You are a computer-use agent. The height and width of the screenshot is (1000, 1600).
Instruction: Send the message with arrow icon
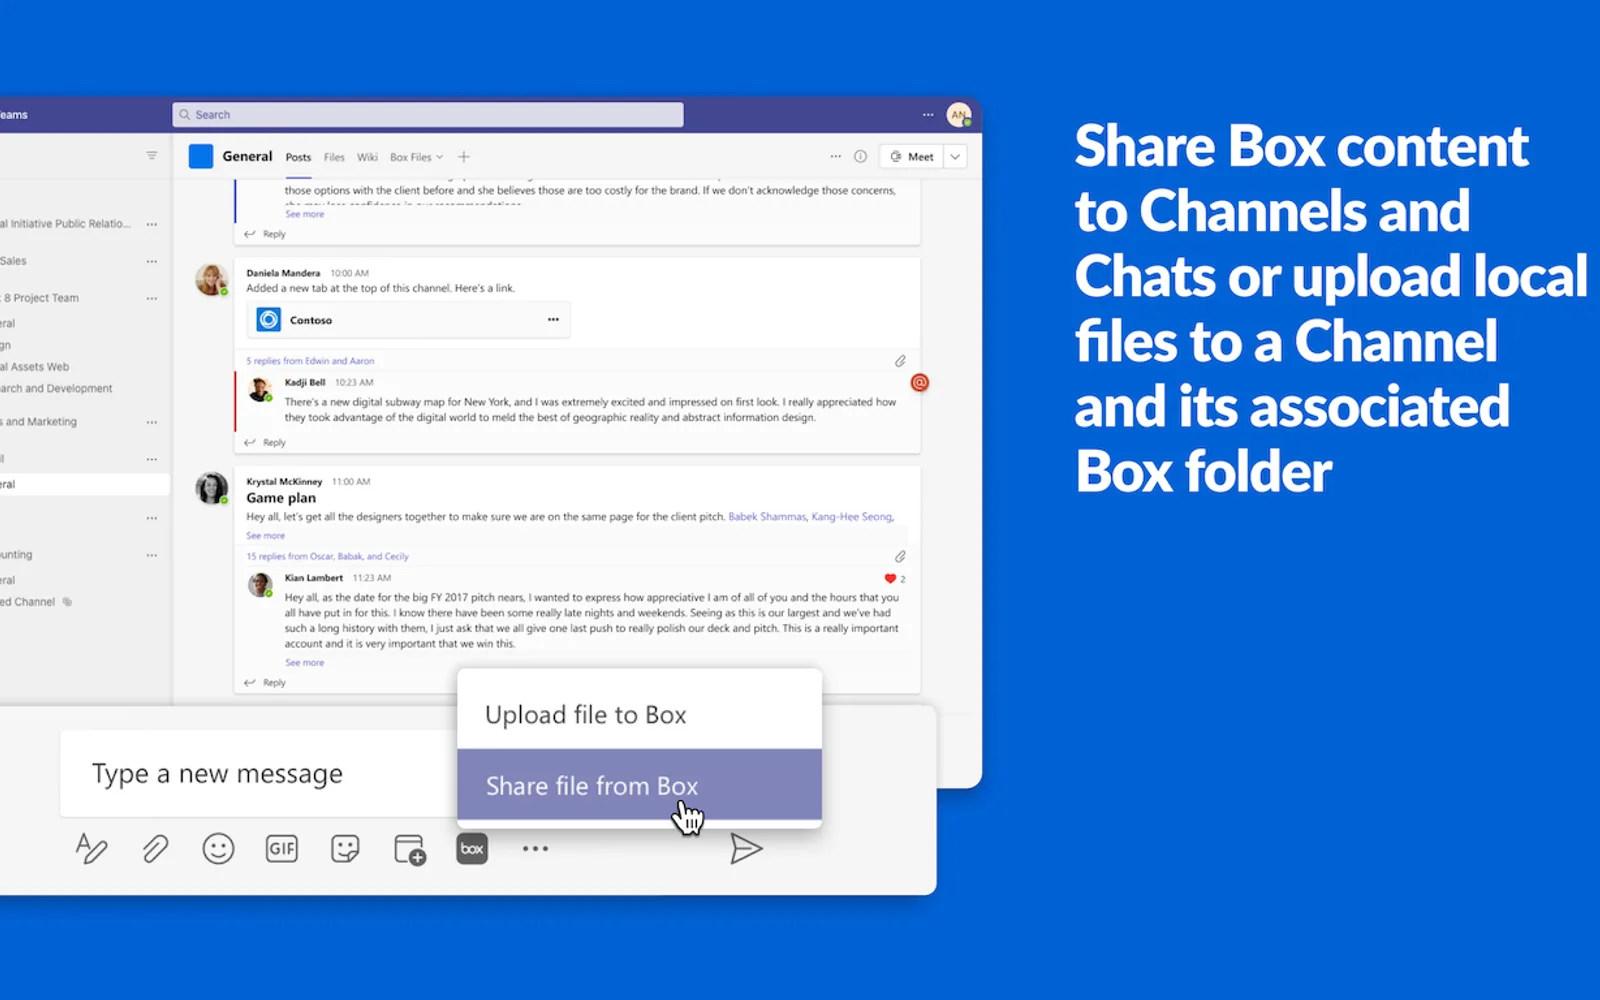point(746,849)
